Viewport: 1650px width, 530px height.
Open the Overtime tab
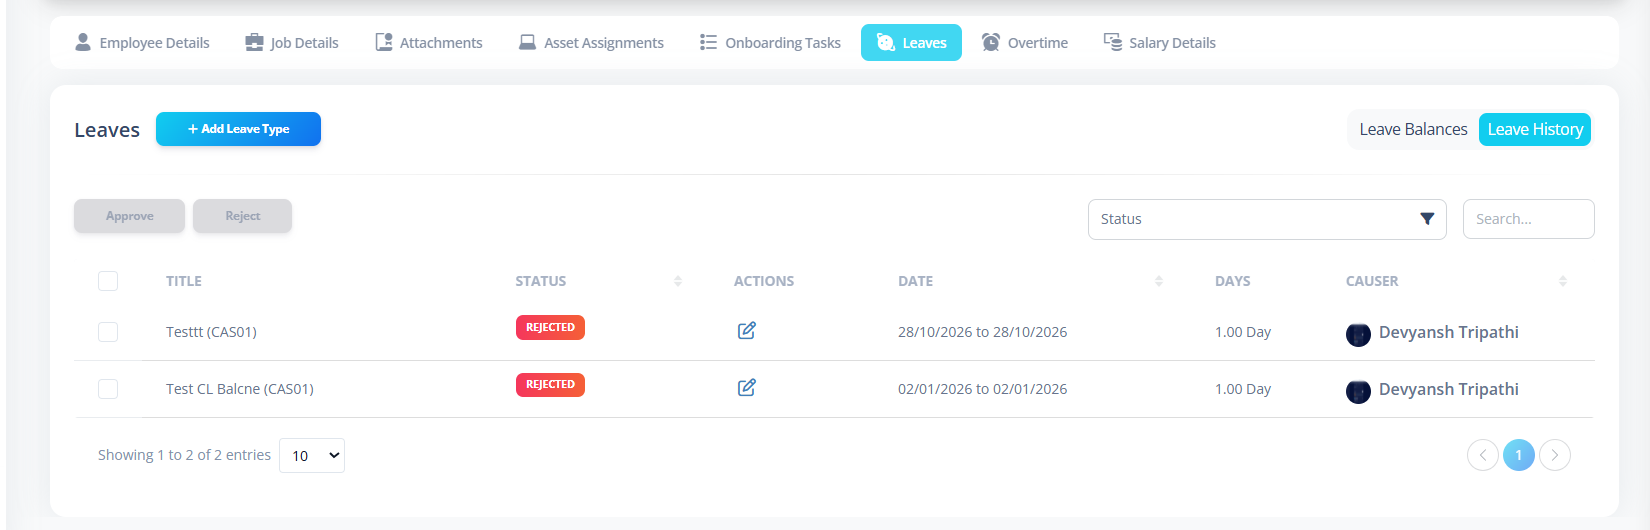click(x=1025, y=43)
